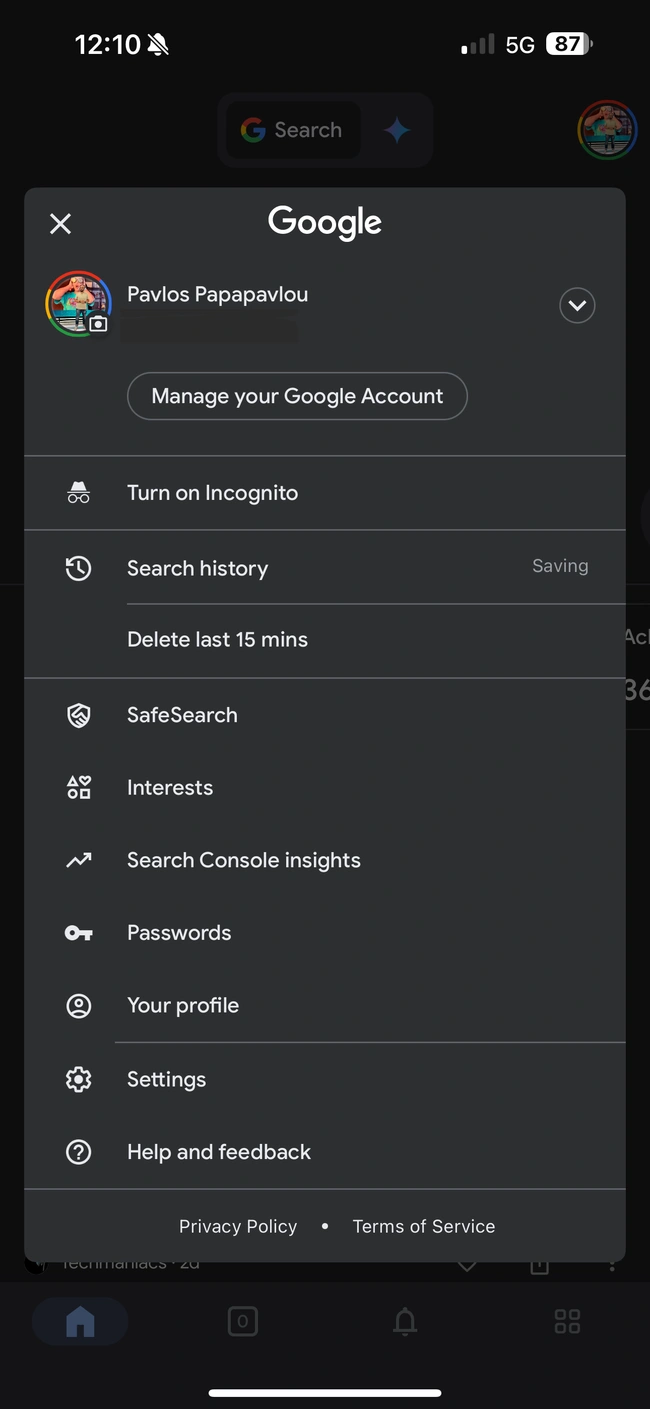Tap the Search Console insights trend icon
The height and width of the screenshot is (1409, 650).
point(78,860)
